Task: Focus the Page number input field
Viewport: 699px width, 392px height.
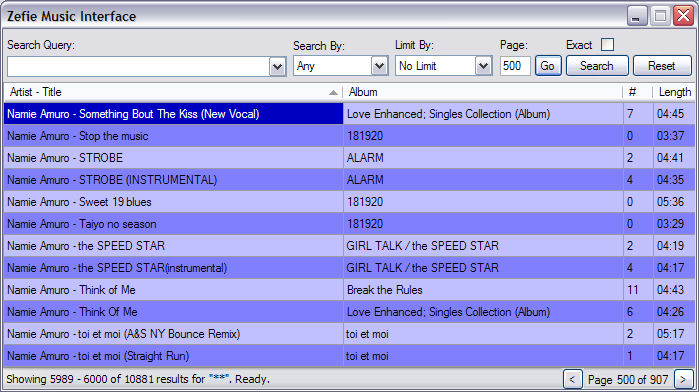Action: click(x=515, y=66)
